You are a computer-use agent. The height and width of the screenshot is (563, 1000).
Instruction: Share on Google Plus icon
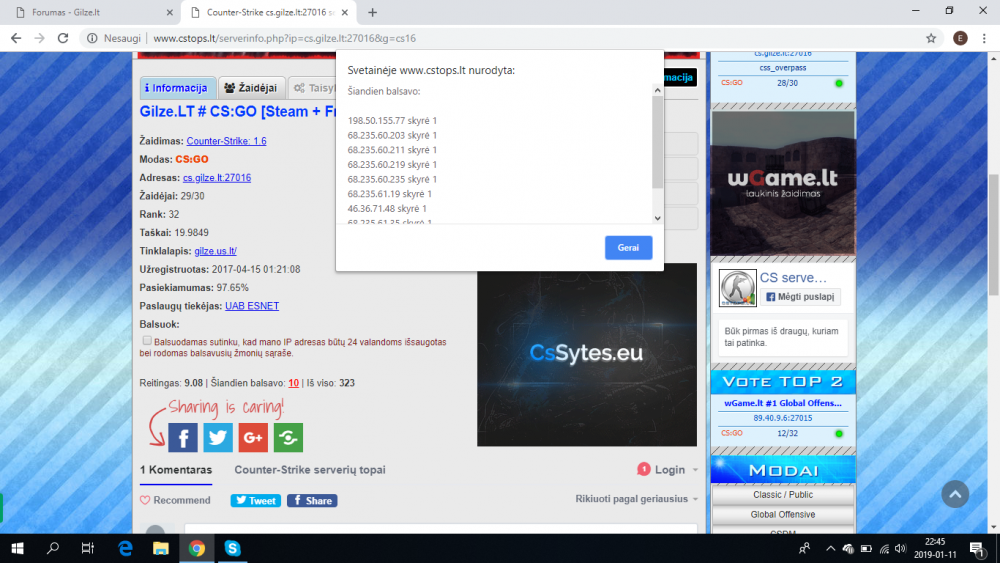(x=253, y=437)
